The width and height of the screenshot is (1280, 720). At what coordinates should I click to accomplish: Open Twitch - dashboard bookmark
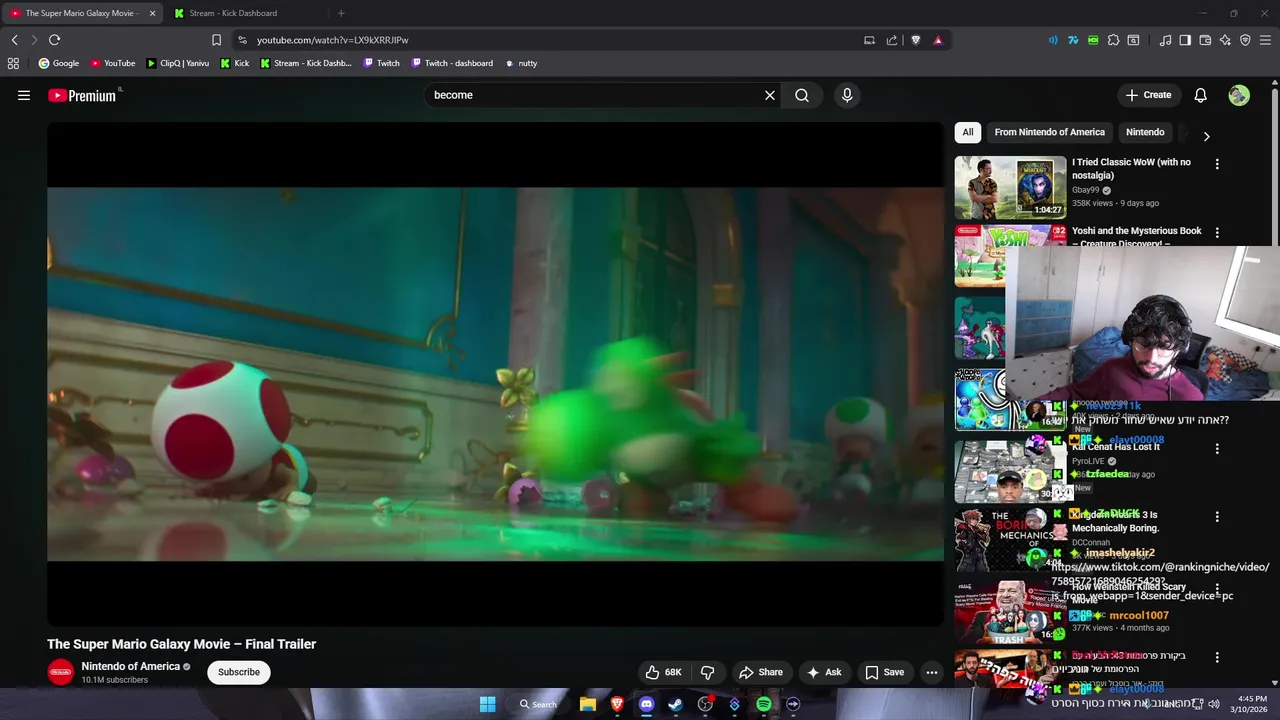(452, 63)
